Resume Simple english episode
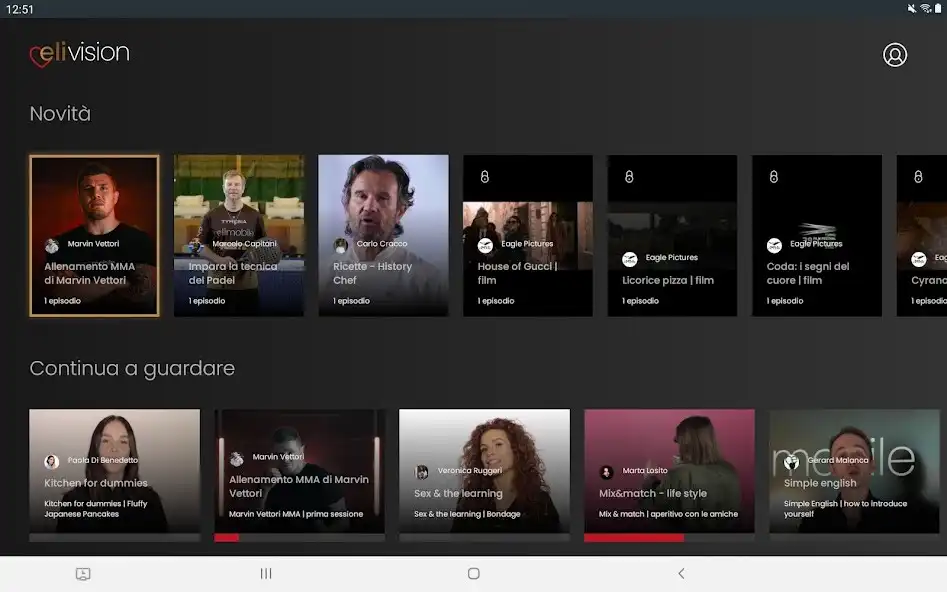The width and height of the screenshot is (947, 592). click(x=854, y=470)
